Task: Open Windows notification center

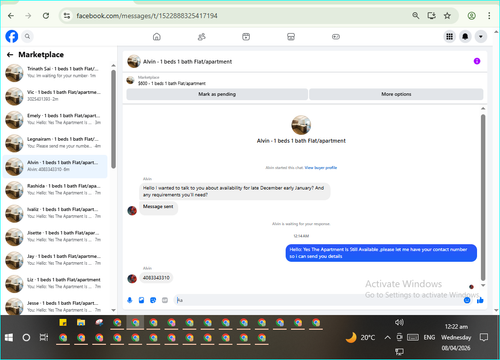Action: click(x=484, y=337)
